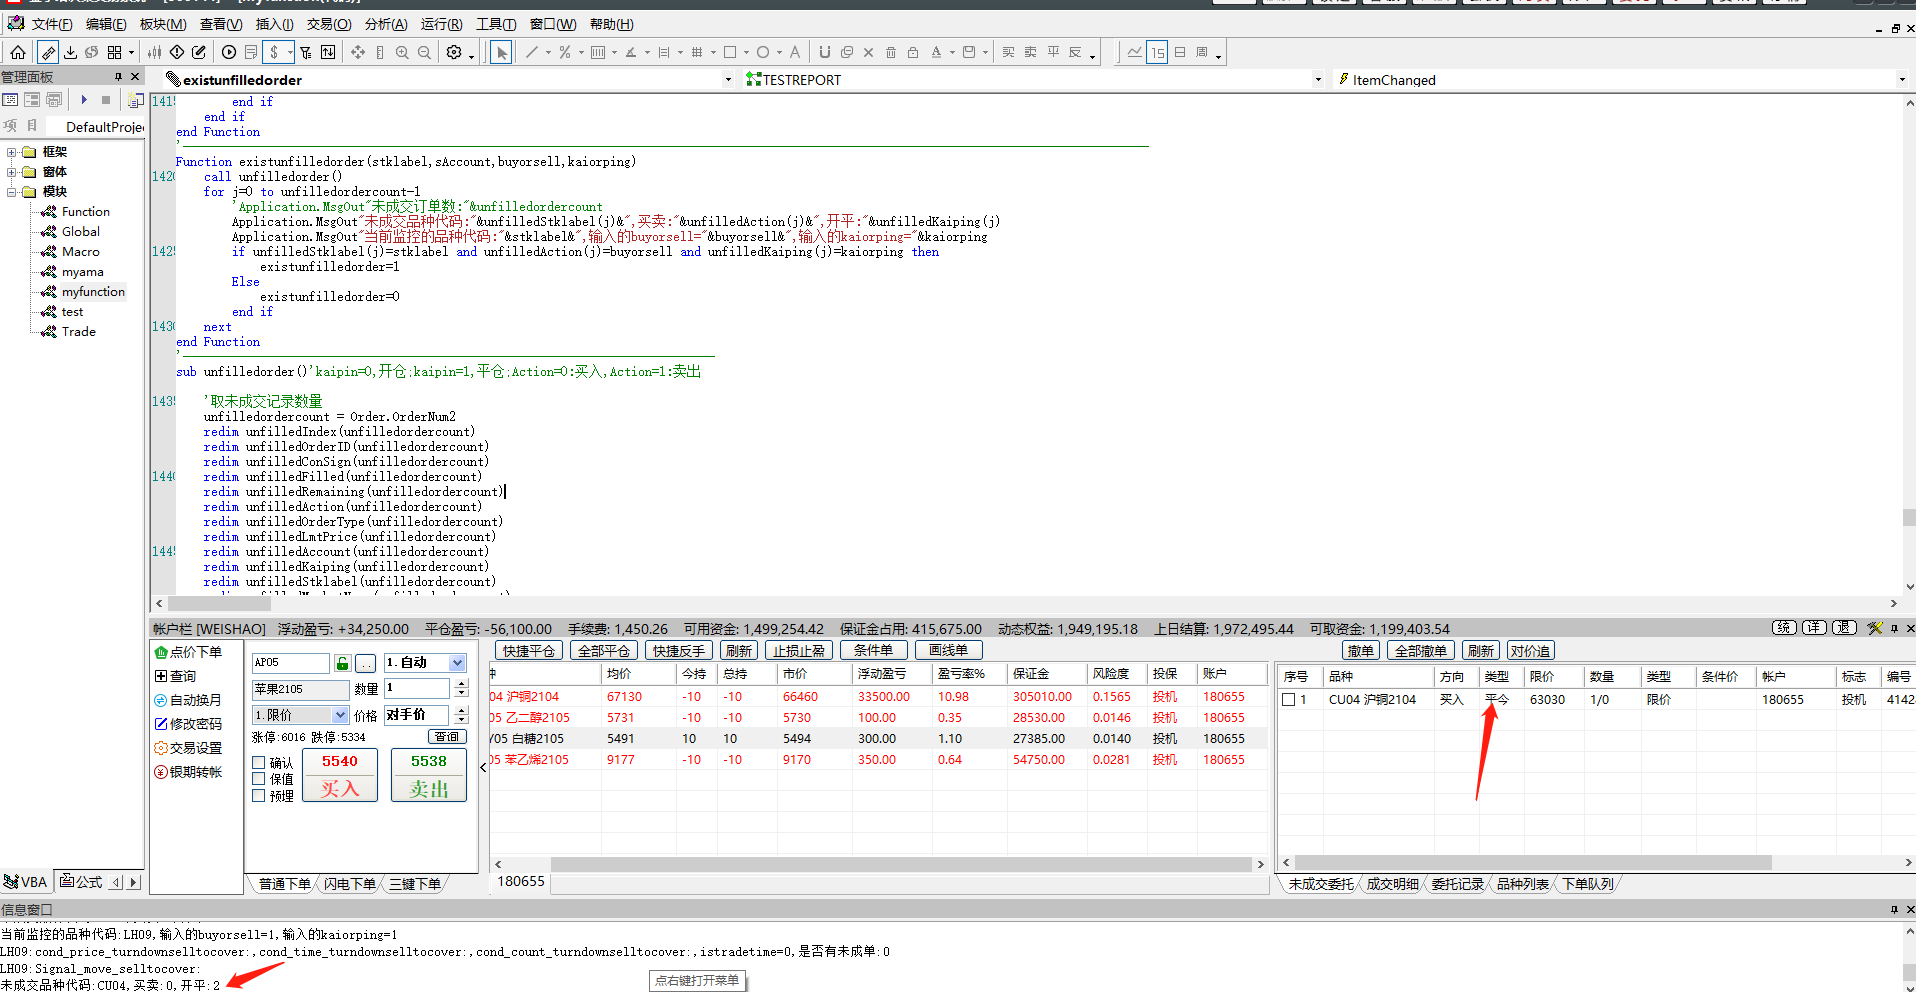Click the 快捷平仓 button
The height and width of the screenshot is (992, 1916).
coord(529,651)
